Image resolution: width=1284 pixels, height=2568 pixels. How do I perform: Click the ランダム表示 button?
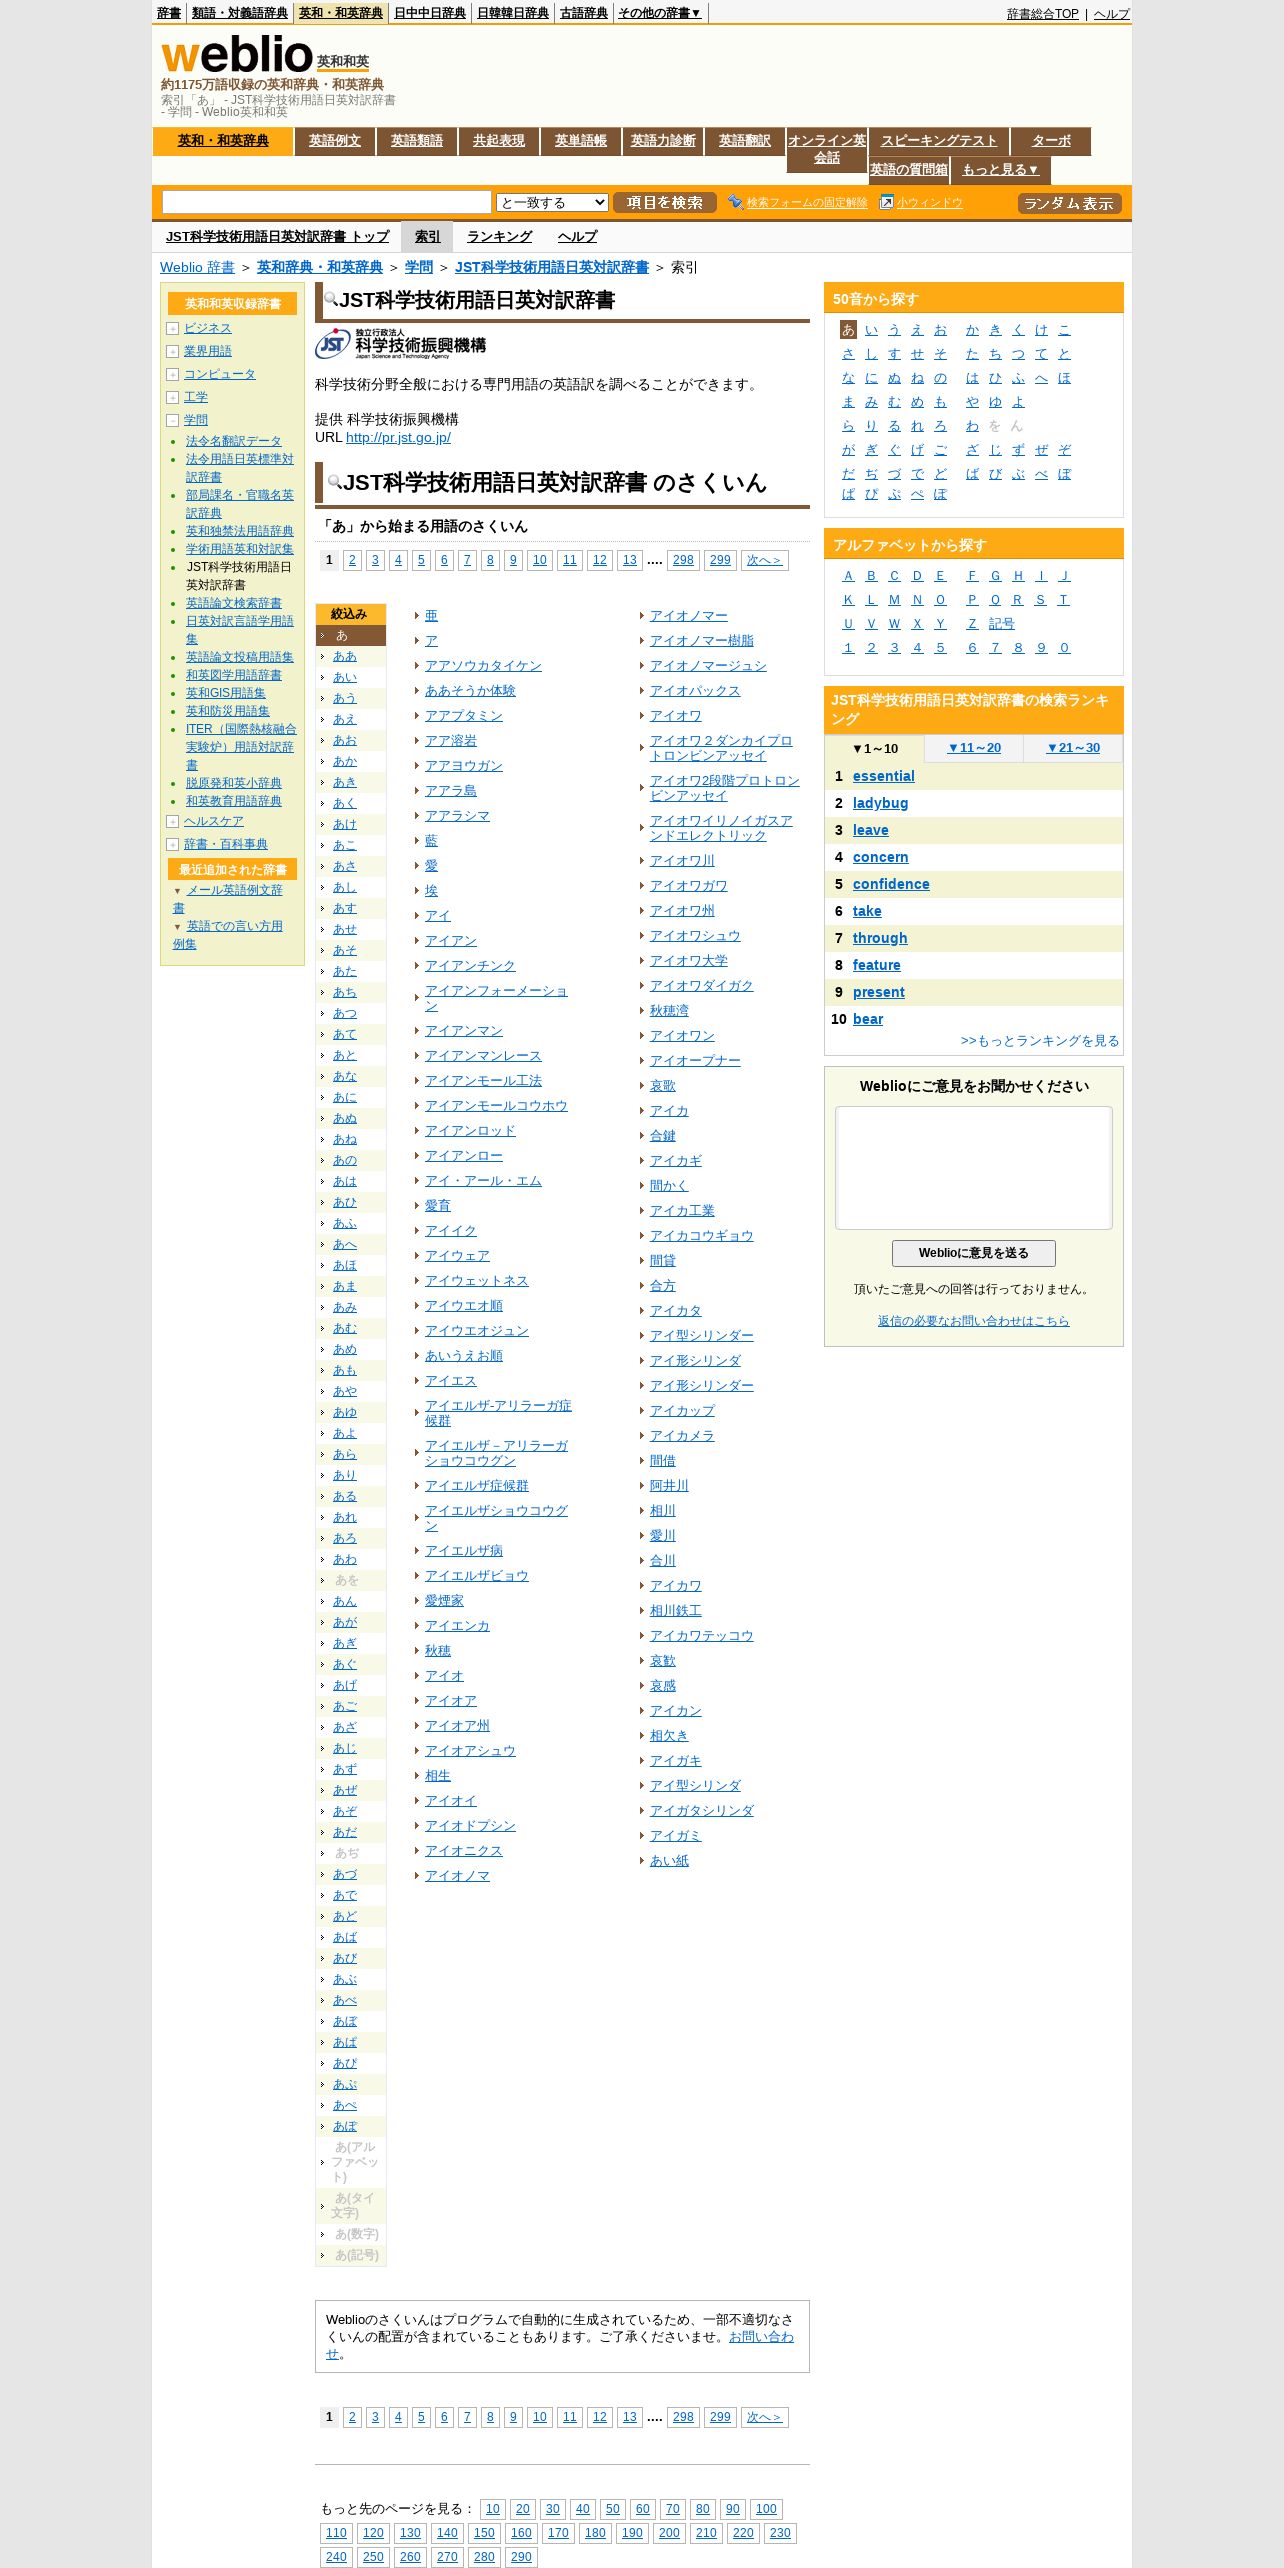coord(1069,203)
